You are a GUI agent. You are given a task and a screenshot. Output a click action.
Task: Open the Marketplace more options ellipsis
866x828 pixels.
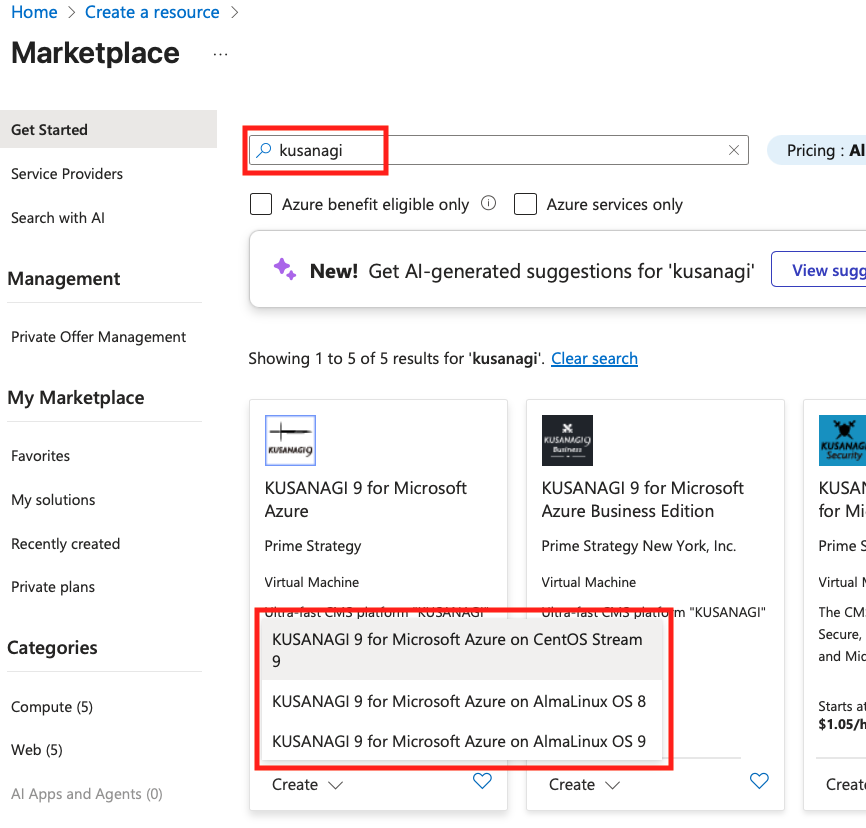coord(220,54)
